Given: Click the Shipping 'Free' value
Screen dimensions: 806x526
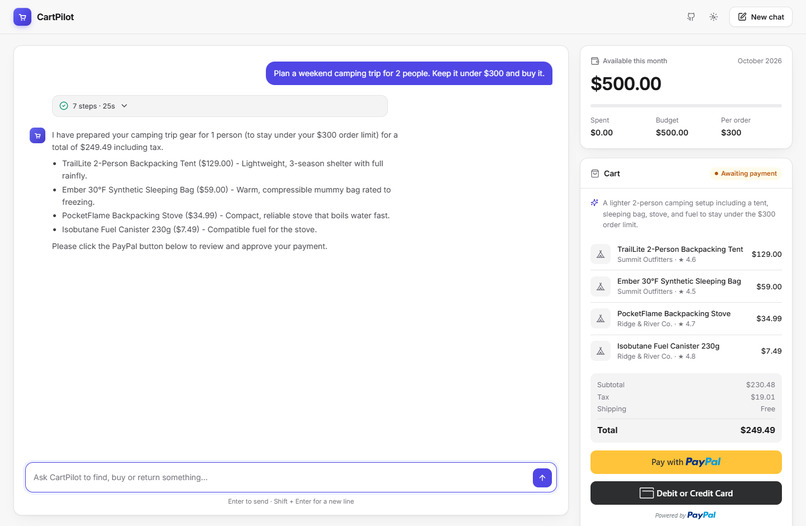Looking at the screenshot, I should [x=767, y=409].
